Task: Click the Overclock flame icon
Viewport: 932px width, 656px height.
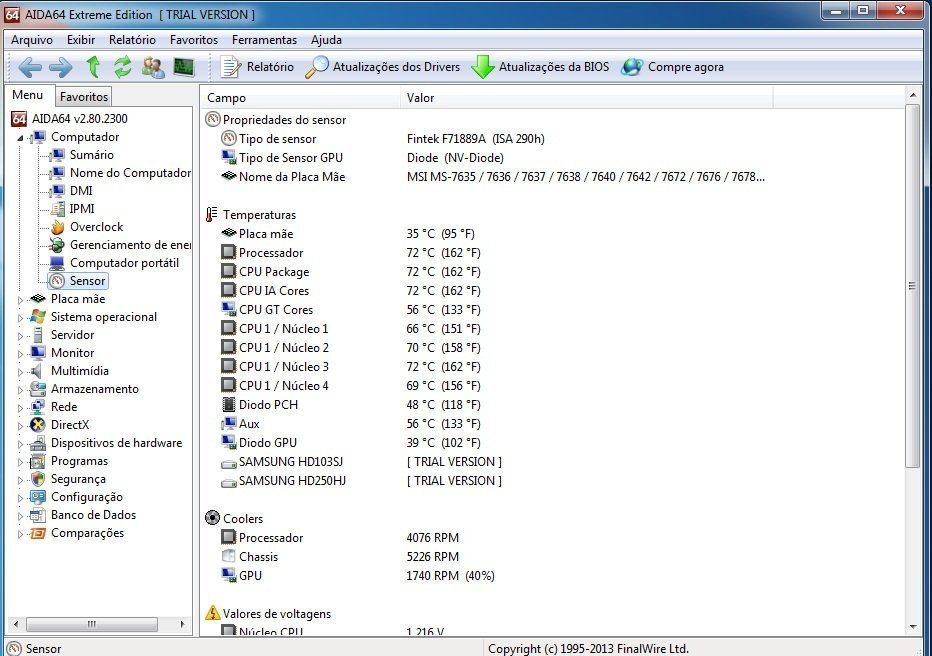Action: [58, 227]
